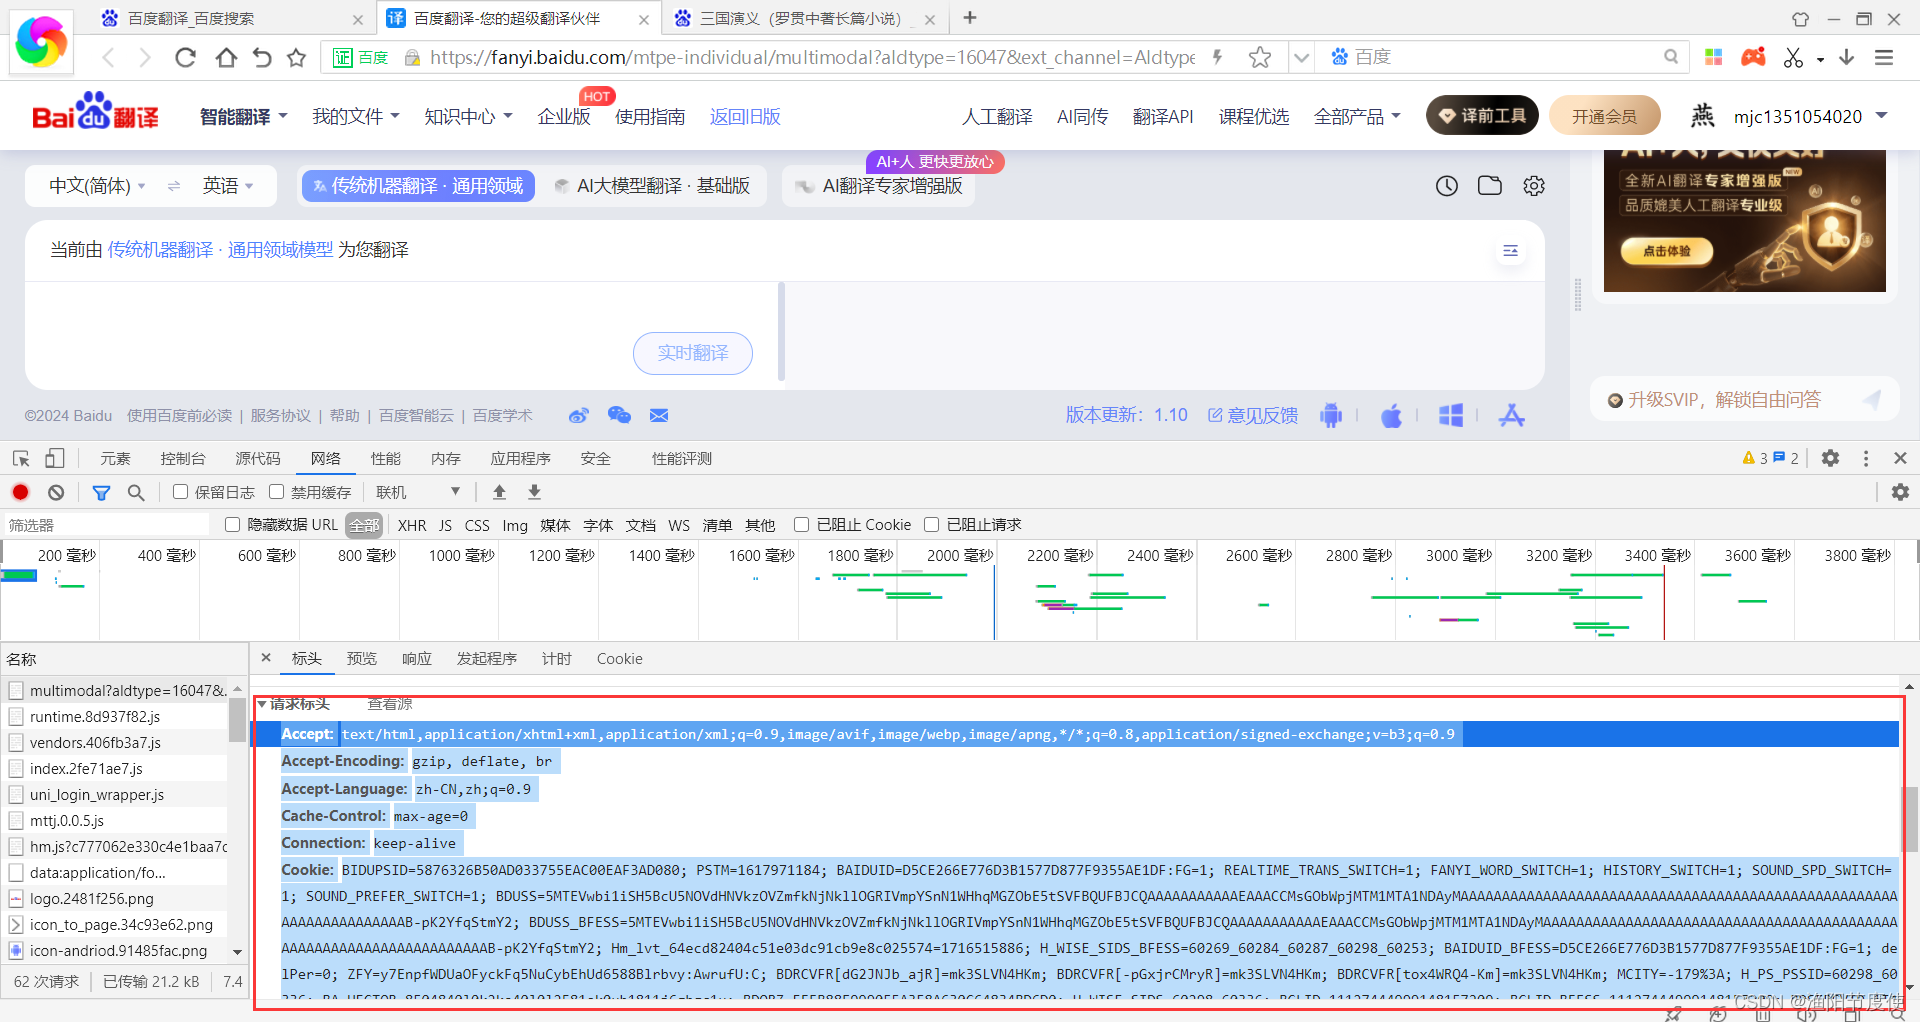The height and width of the screenshot is (1022, 1920).
Task: Stop recording network log red button
Action: point(20,492)
